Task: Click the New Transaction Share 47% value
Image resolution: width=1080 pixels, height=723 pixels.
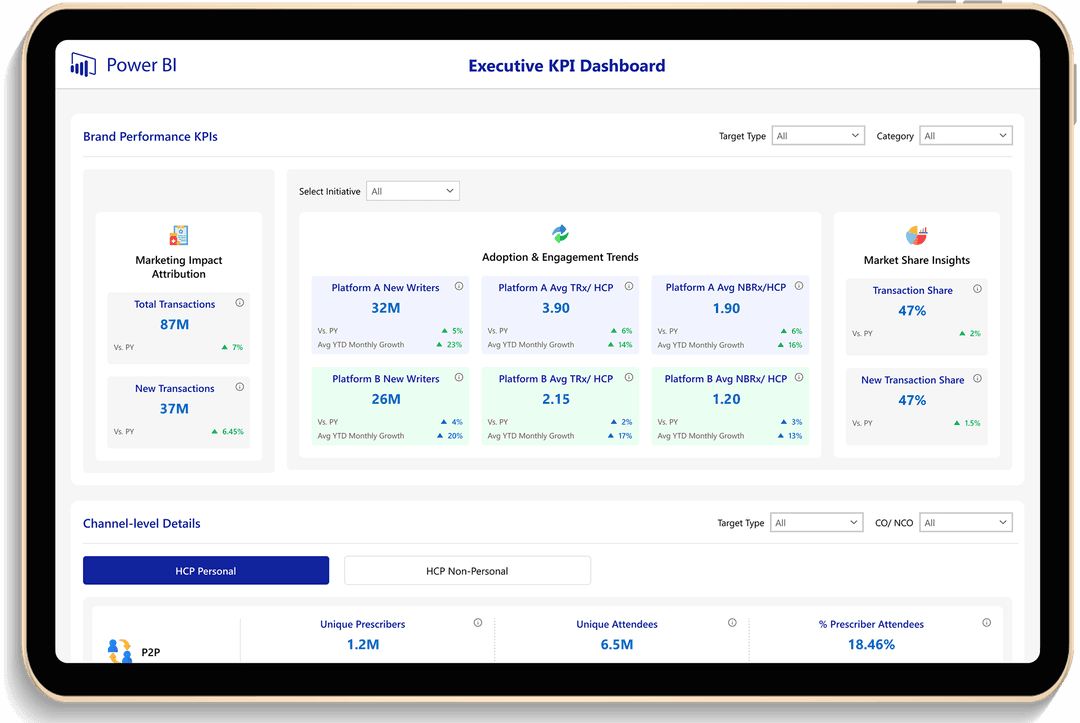Action: pyautogui.click(x=912, y=400)
